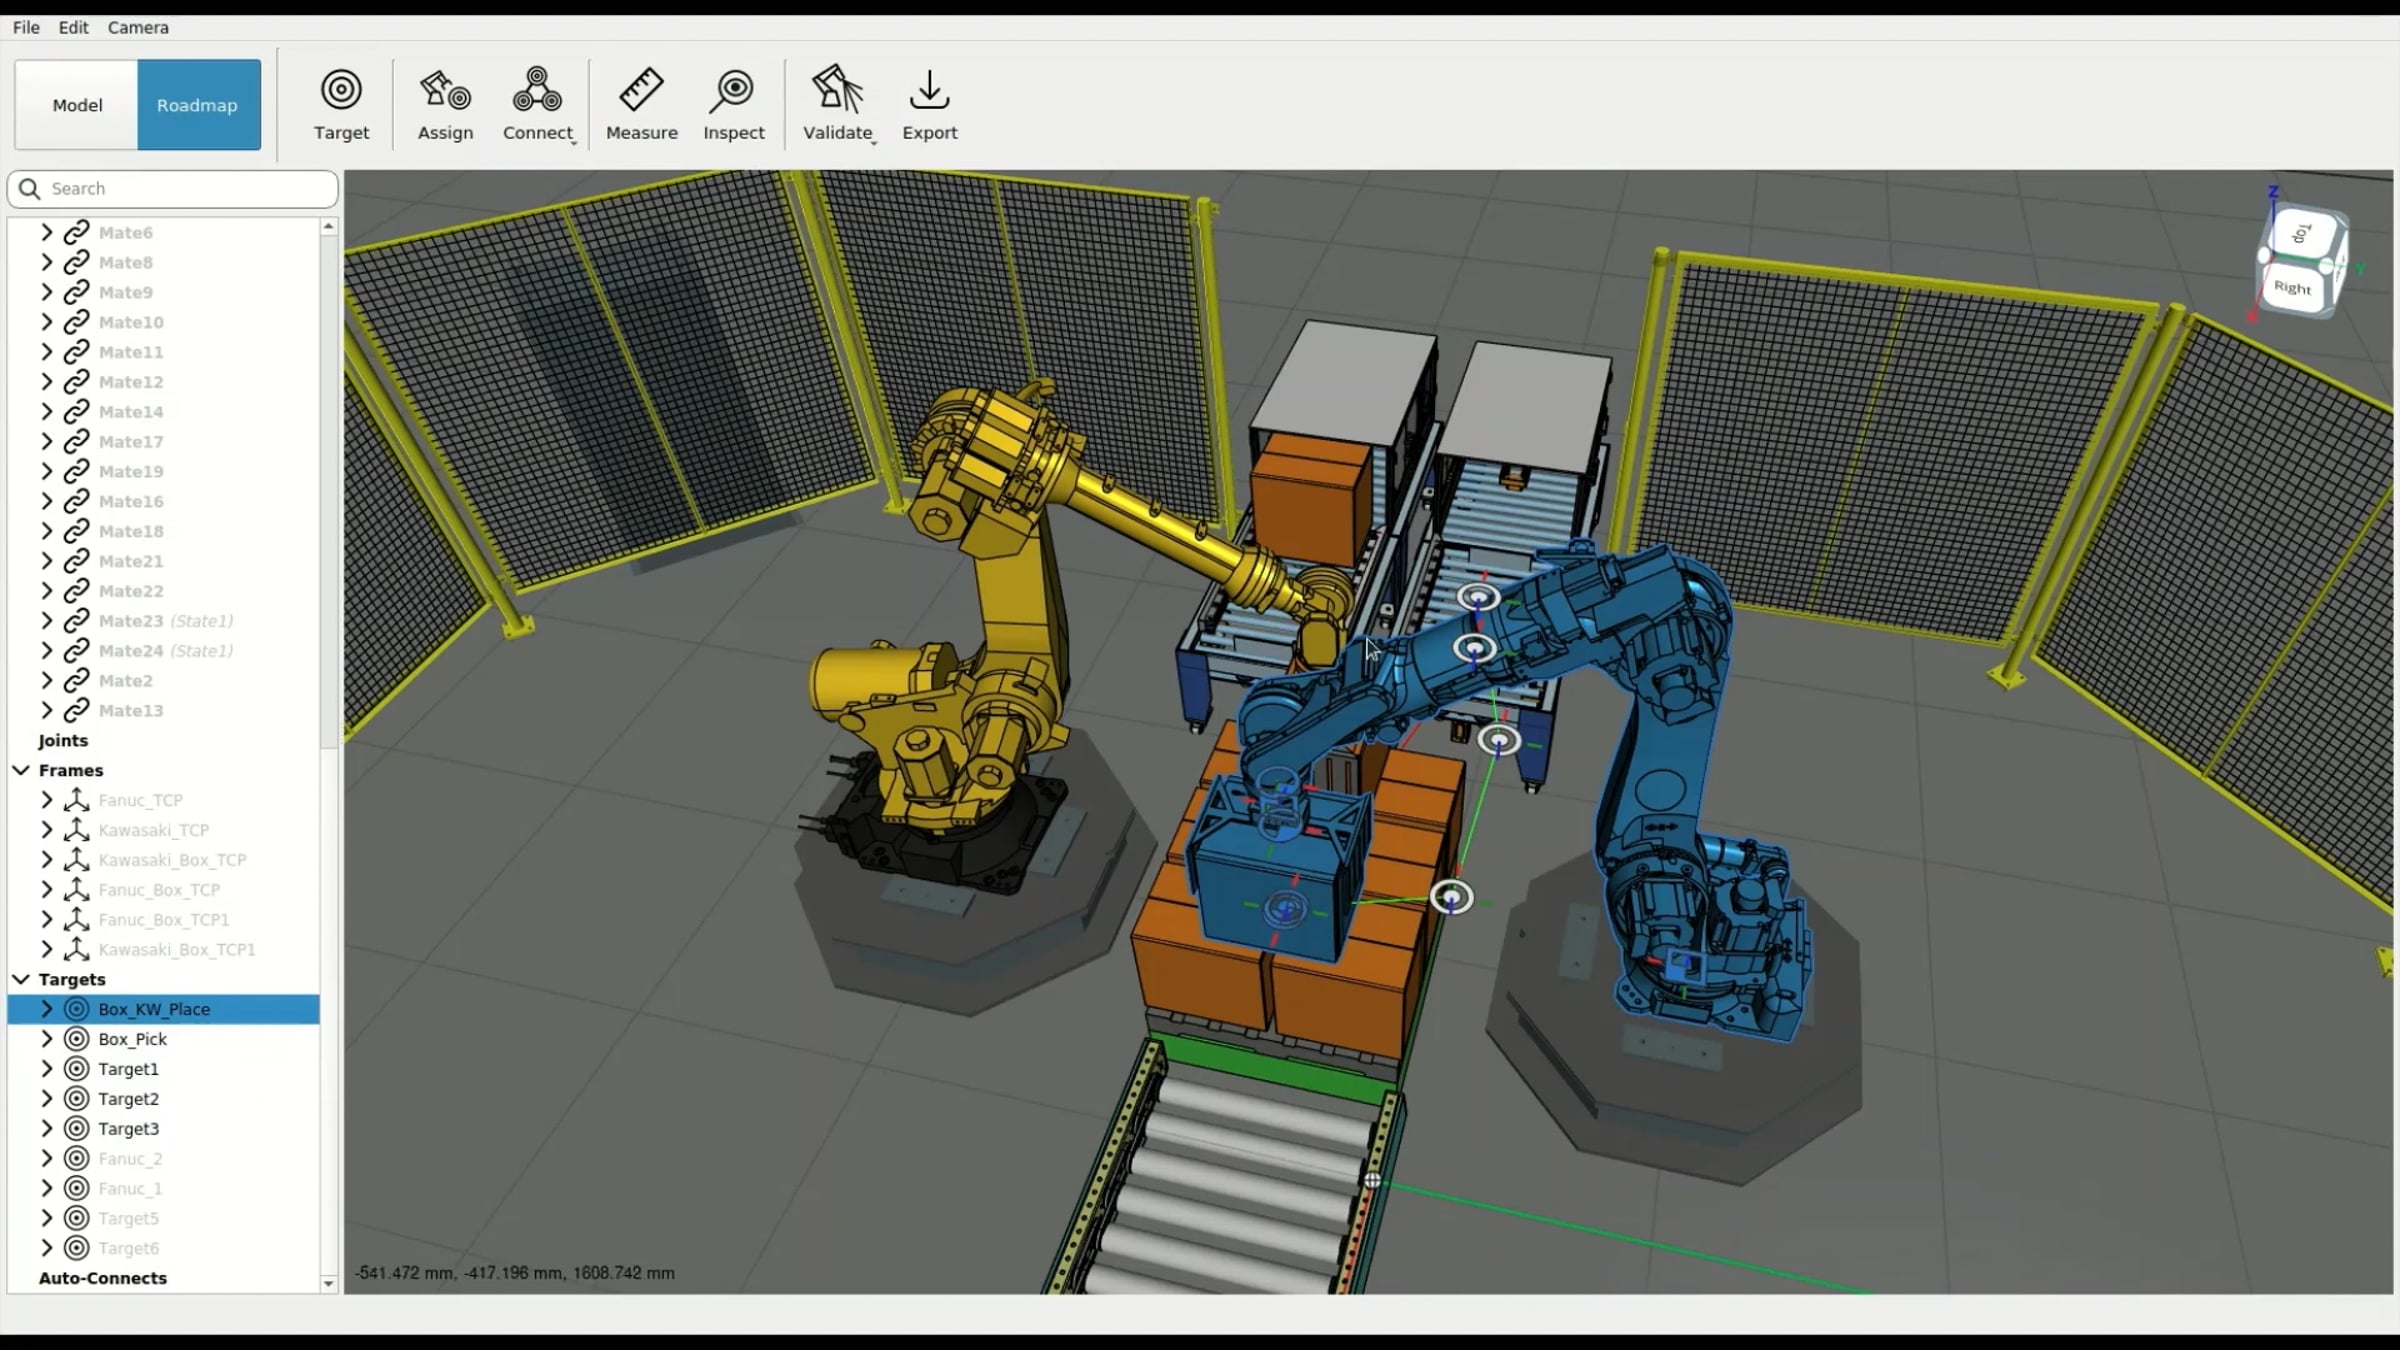Click the Right face of view cube

(2293, 289)
